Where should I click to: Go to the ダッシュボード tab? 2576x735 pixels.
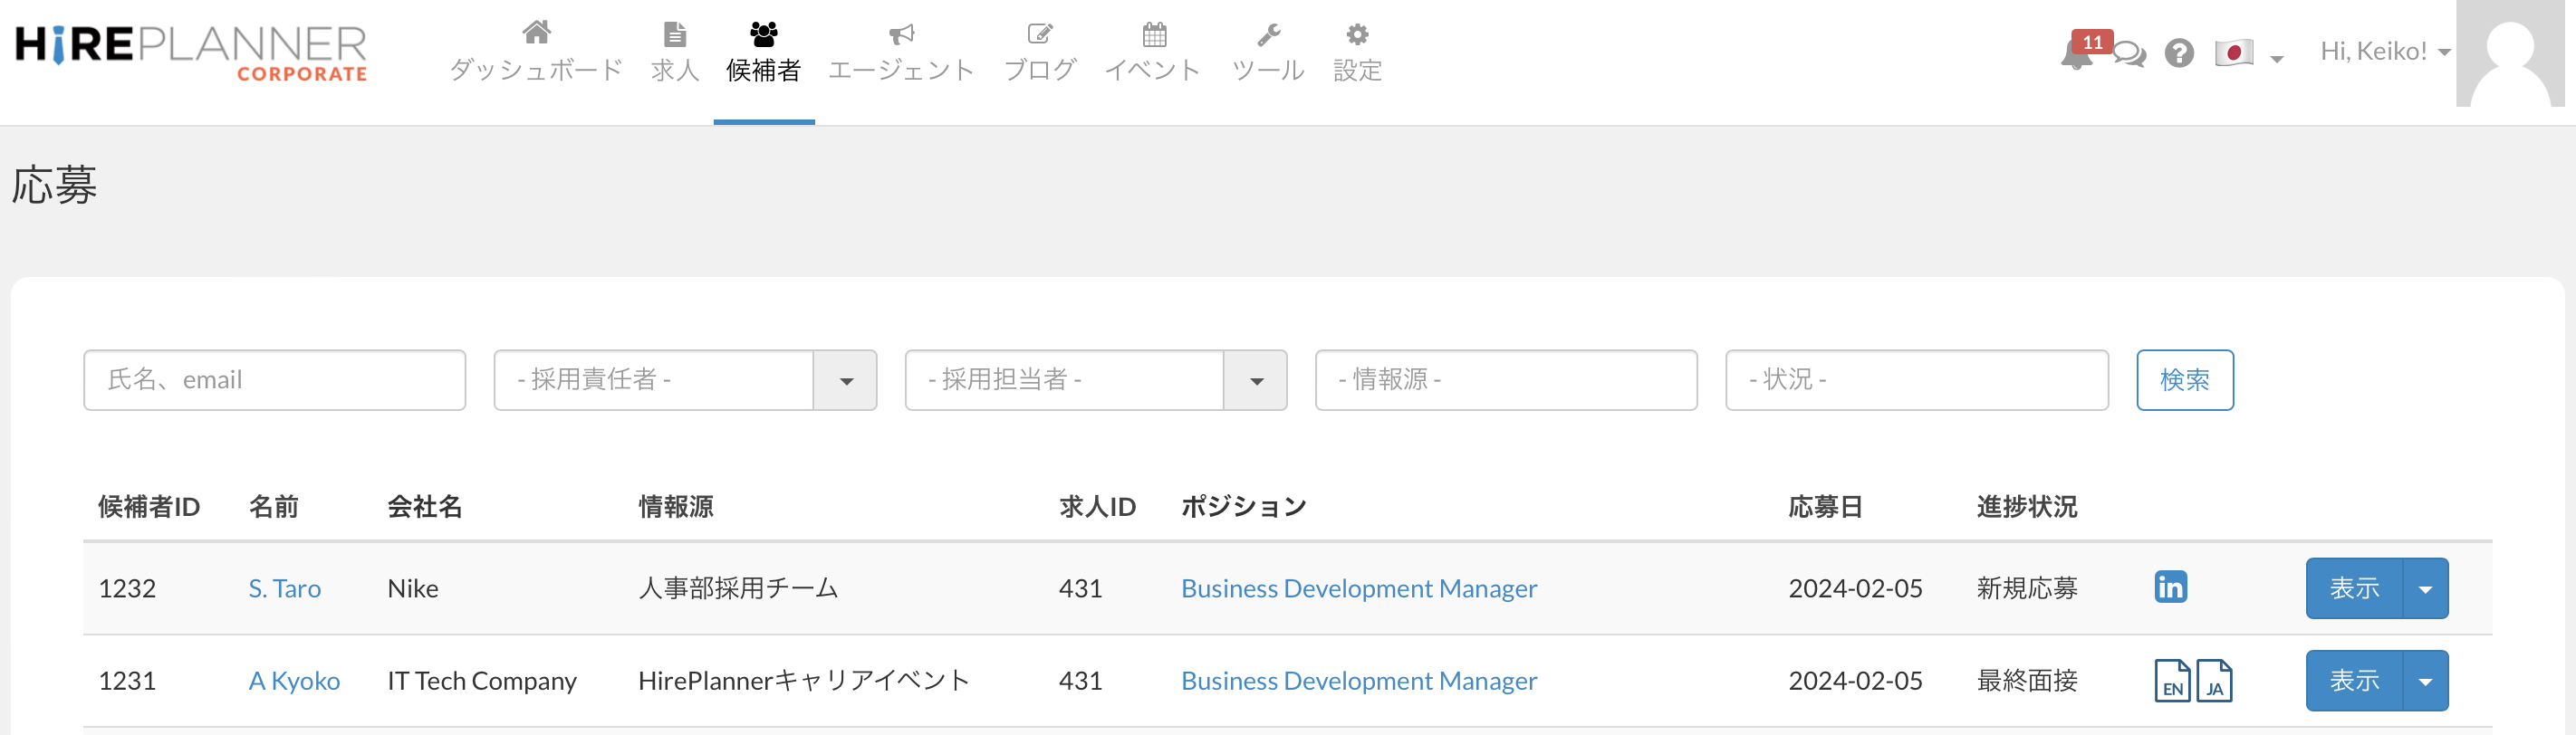pyautogui.click(x=536, y=52)
